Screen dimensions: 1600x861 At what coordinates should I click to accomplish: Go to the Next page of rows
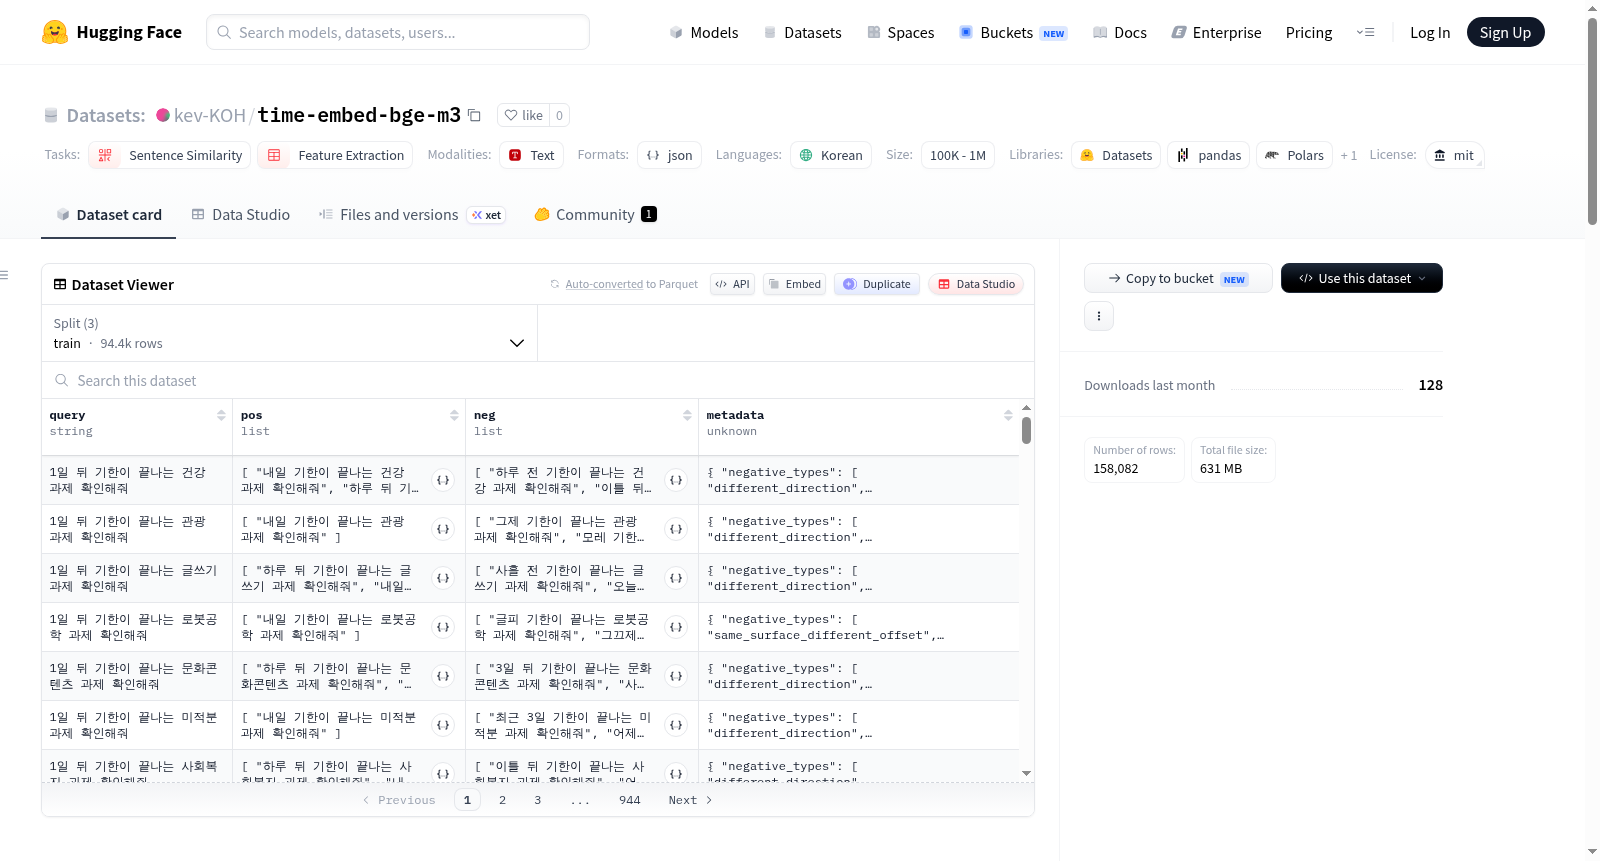[690, 800]
